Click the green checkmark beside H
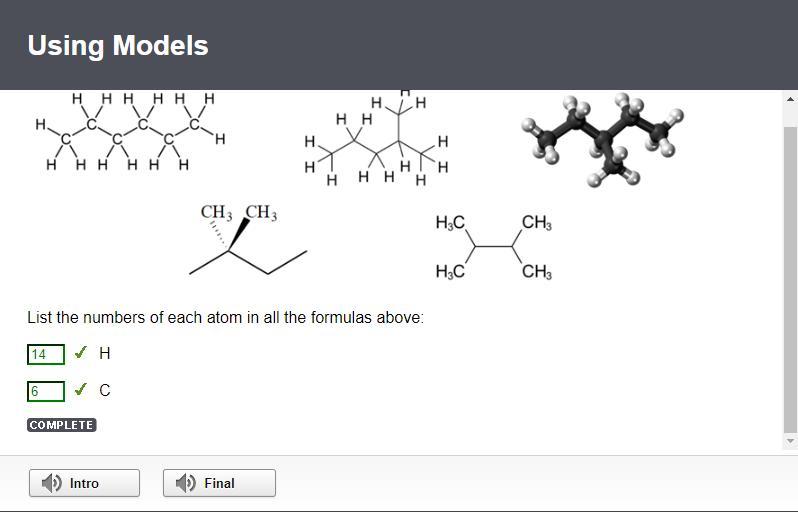 (x=80, y=352)
